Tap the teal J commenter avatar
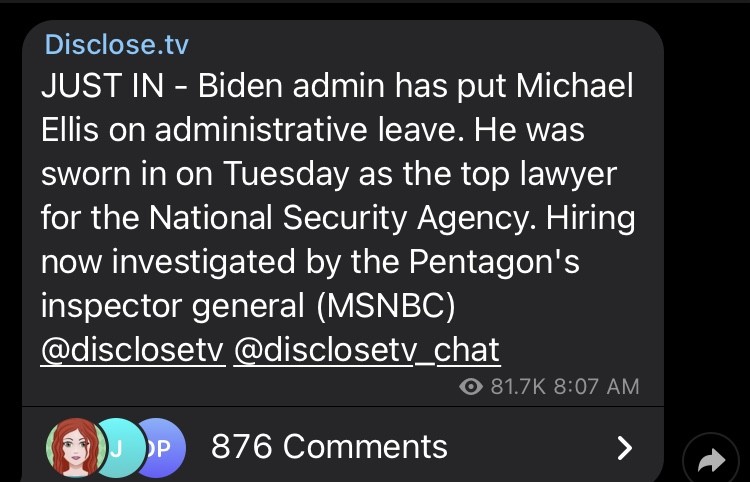Viewport: 750px width, 482px height. click(117, 446)
